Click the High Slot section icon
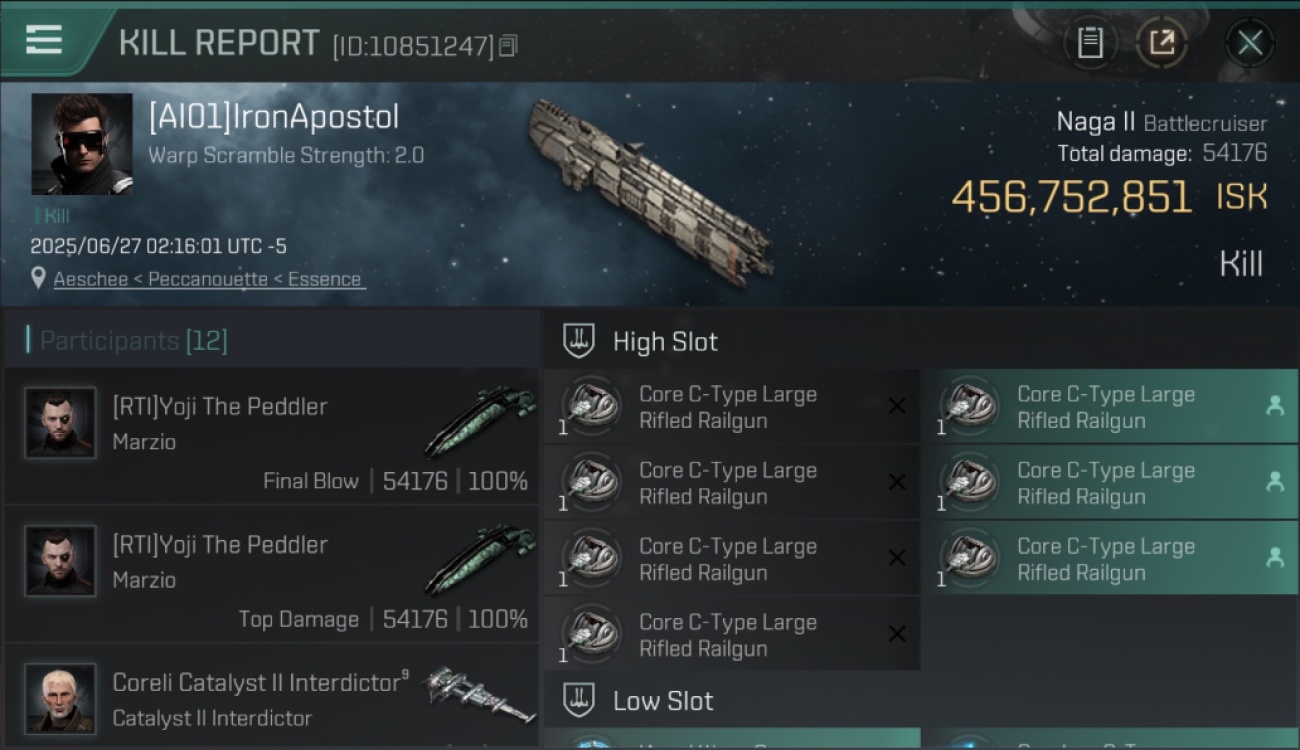Screen dimensions: 1300x750 579,341
